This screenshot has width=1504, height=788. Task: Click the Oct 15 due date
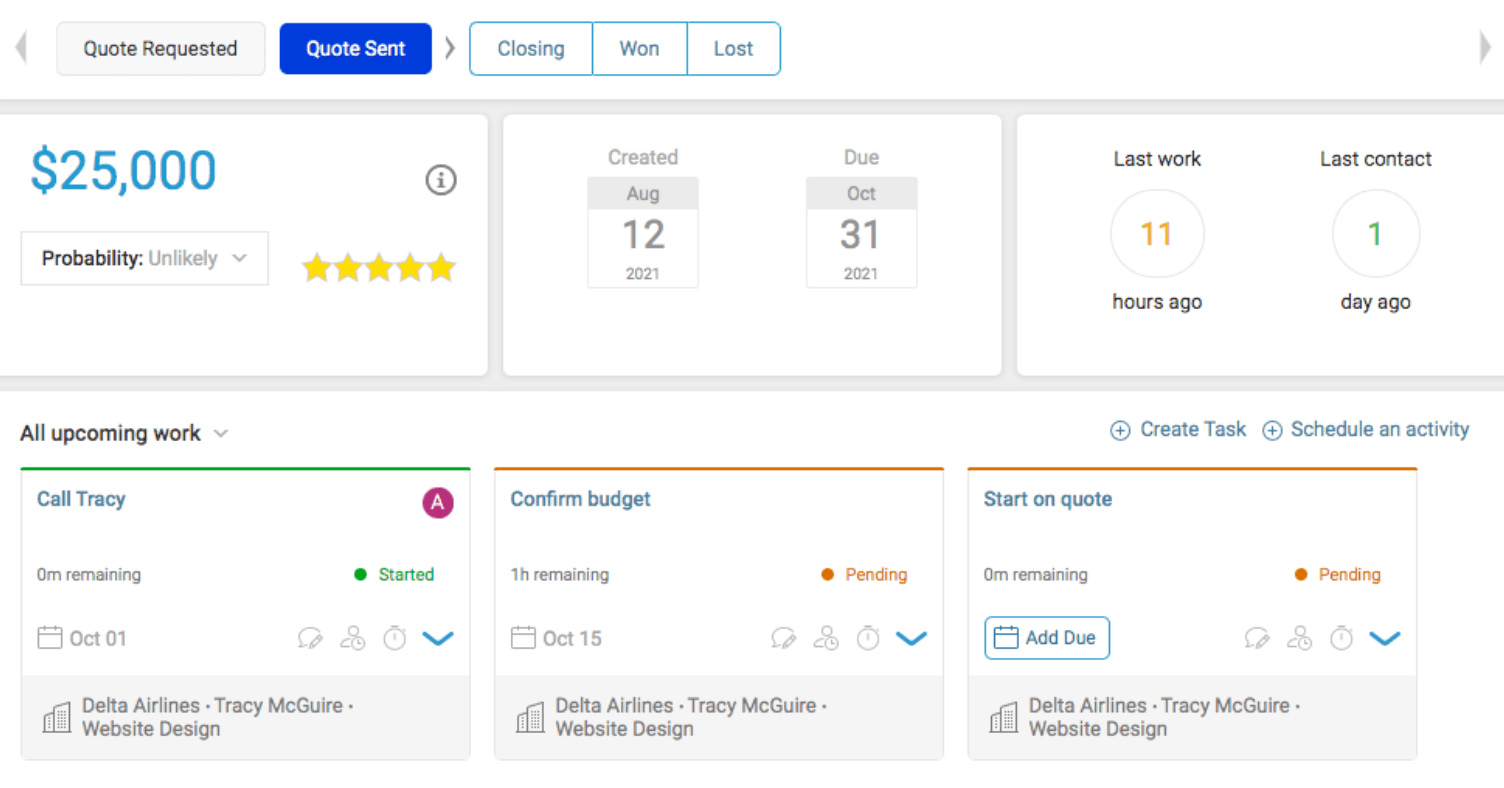(572, 638)
